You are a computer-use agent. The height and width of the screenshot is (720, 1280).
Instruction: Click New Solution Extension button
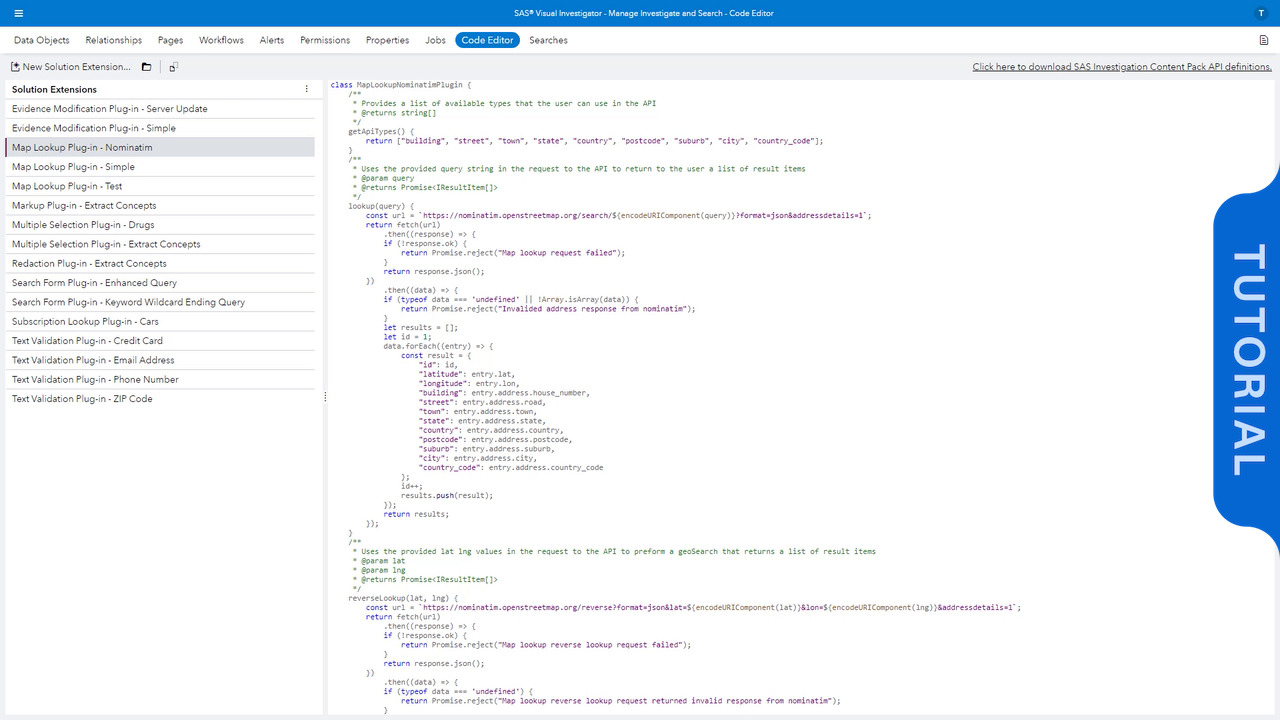tap(71, 67)
